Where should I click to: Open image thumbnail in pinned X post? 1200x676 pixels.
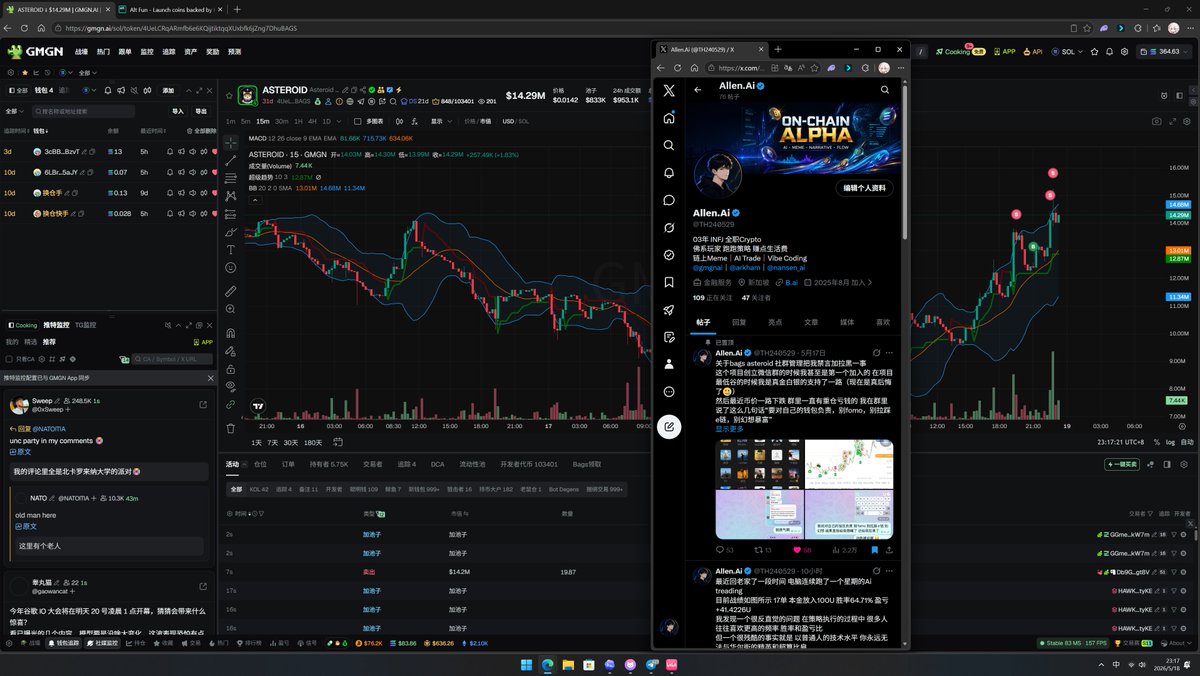(804, 489)
